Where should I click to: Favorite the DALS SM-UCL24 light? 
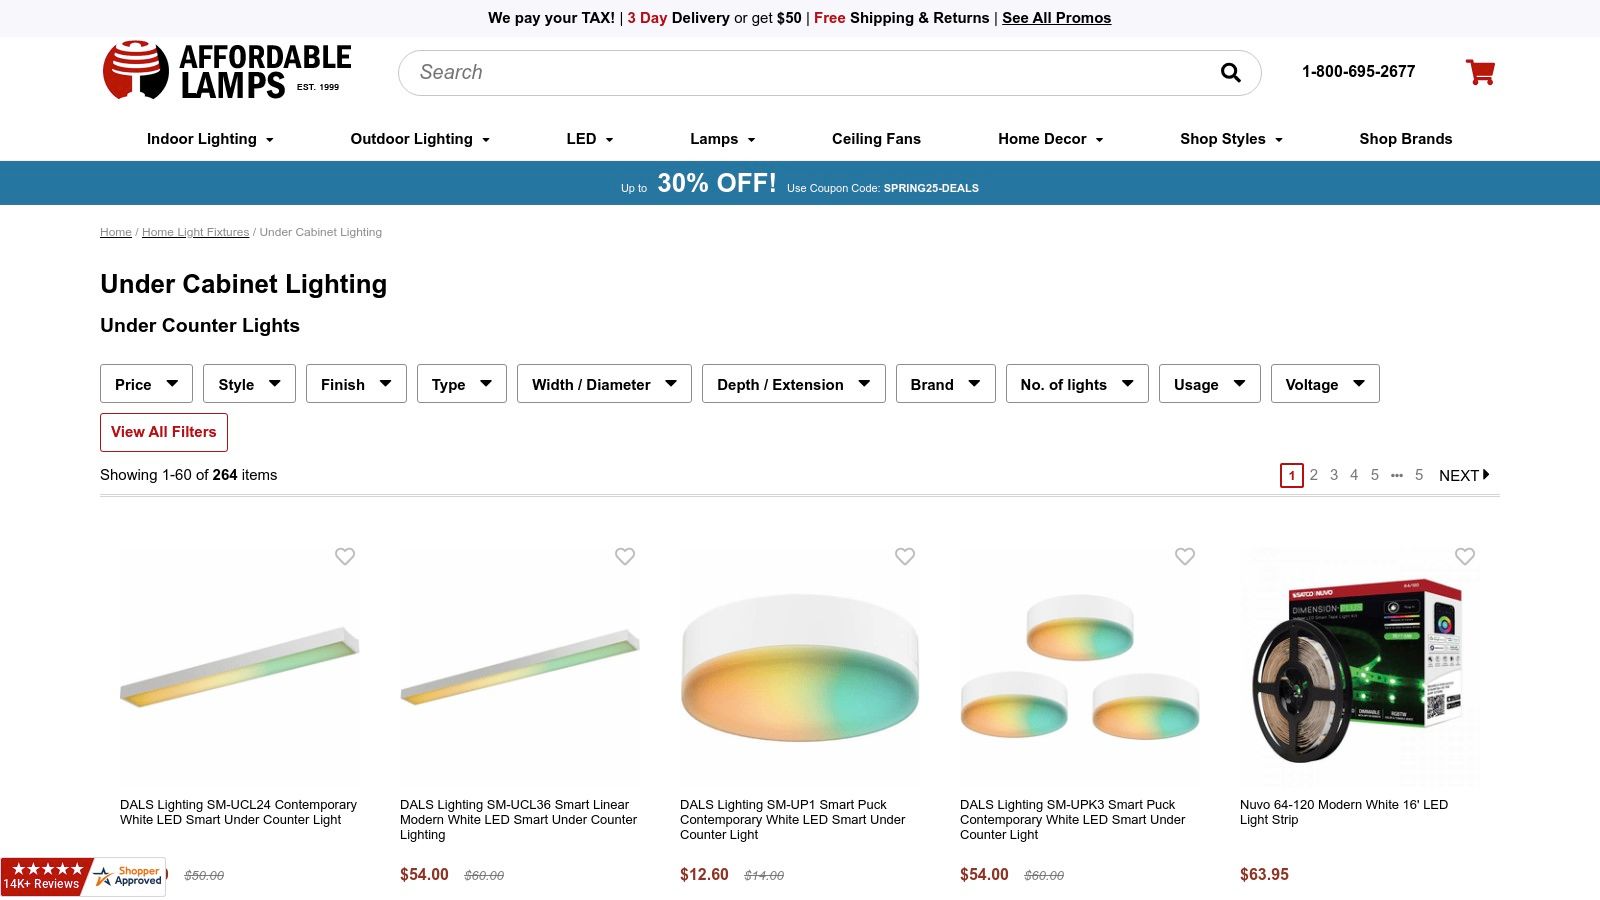coord(345,556)
